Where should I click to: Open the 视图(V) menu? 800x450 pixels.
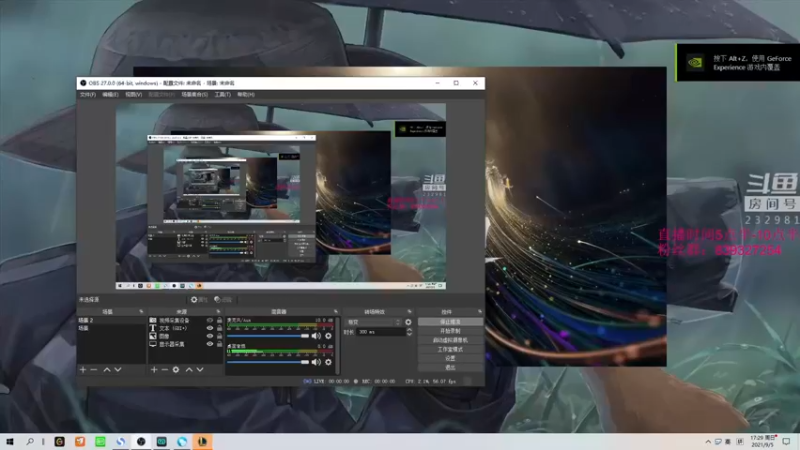tap(134, 94)
